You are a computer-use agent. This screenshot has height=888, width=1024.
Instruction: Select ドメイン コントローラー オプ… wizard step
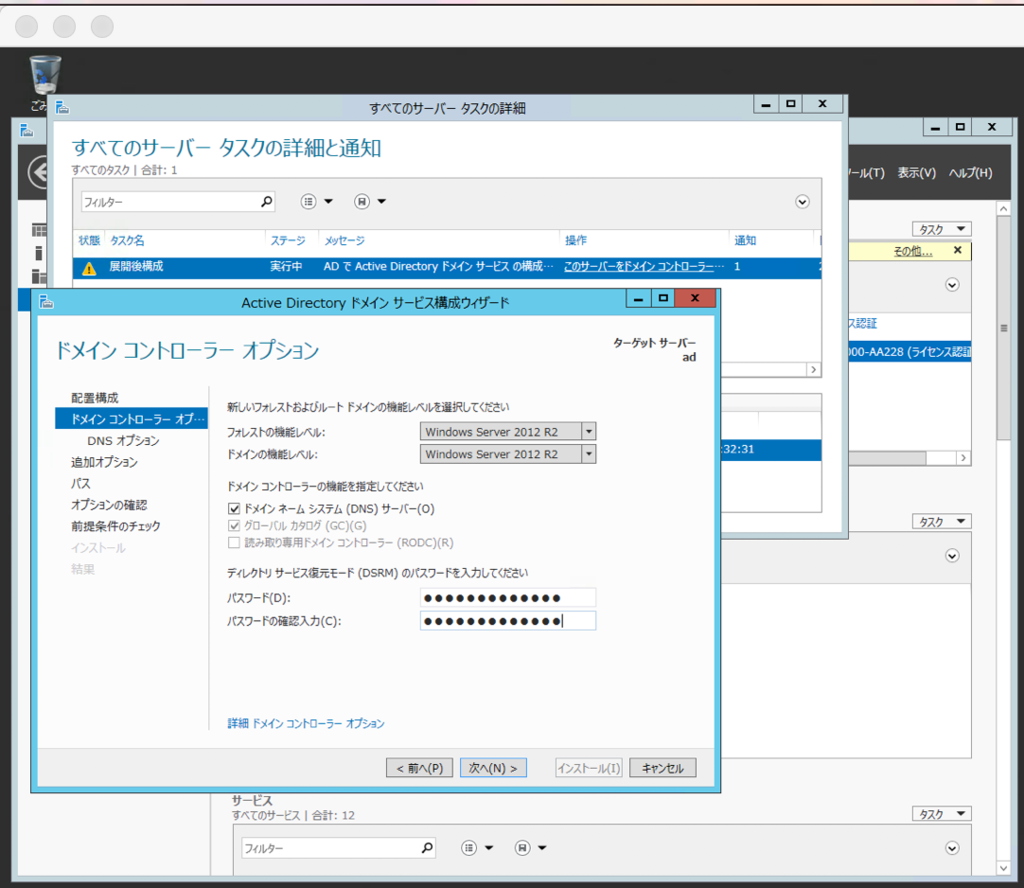[x=131, y=419]
